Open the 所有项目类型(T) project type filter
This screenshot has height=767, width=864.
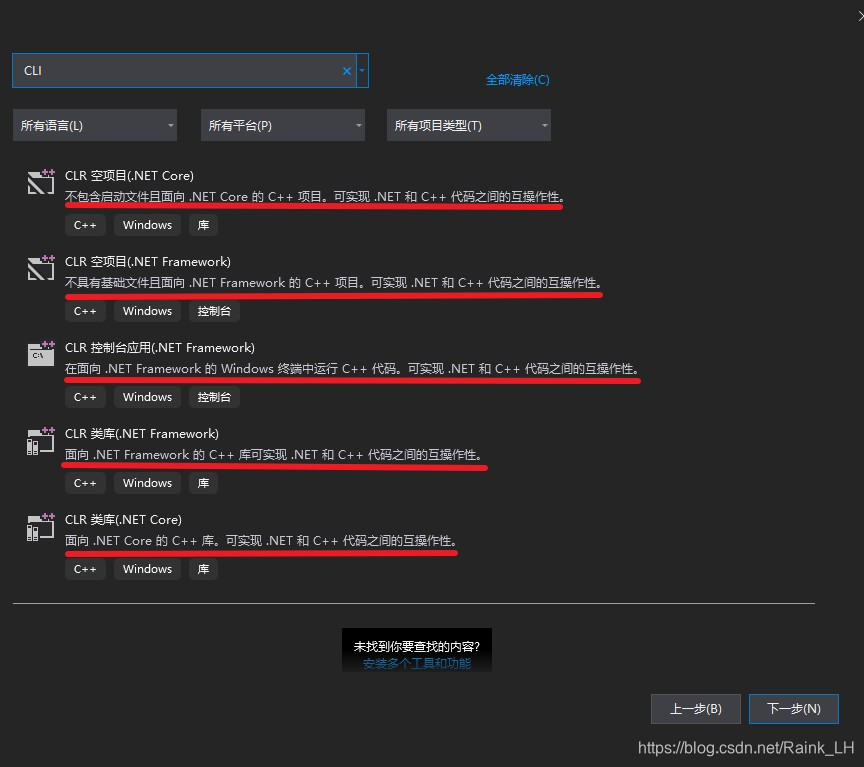click(469, 125)
